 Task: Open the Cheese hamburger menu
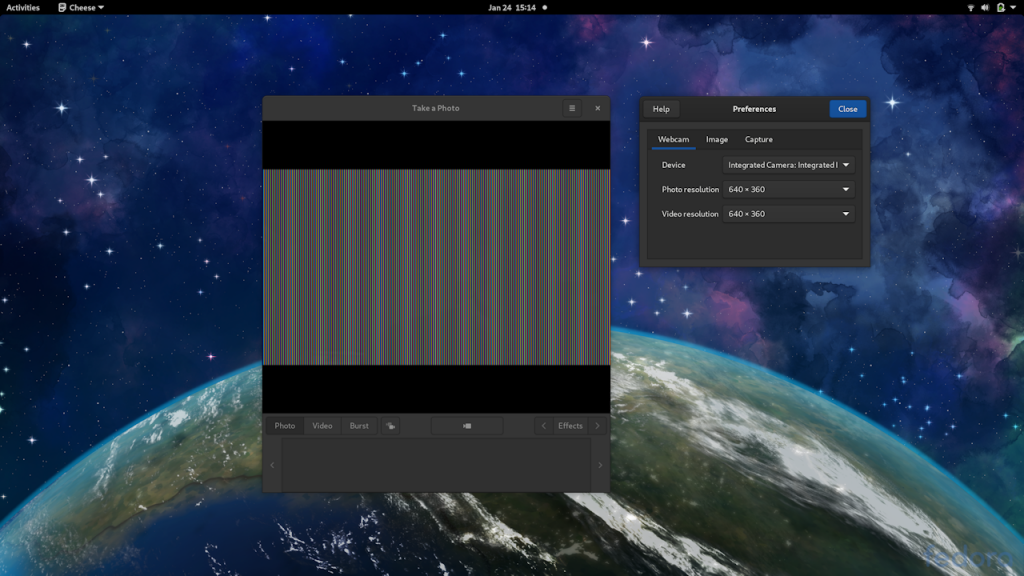pos(572,108)
